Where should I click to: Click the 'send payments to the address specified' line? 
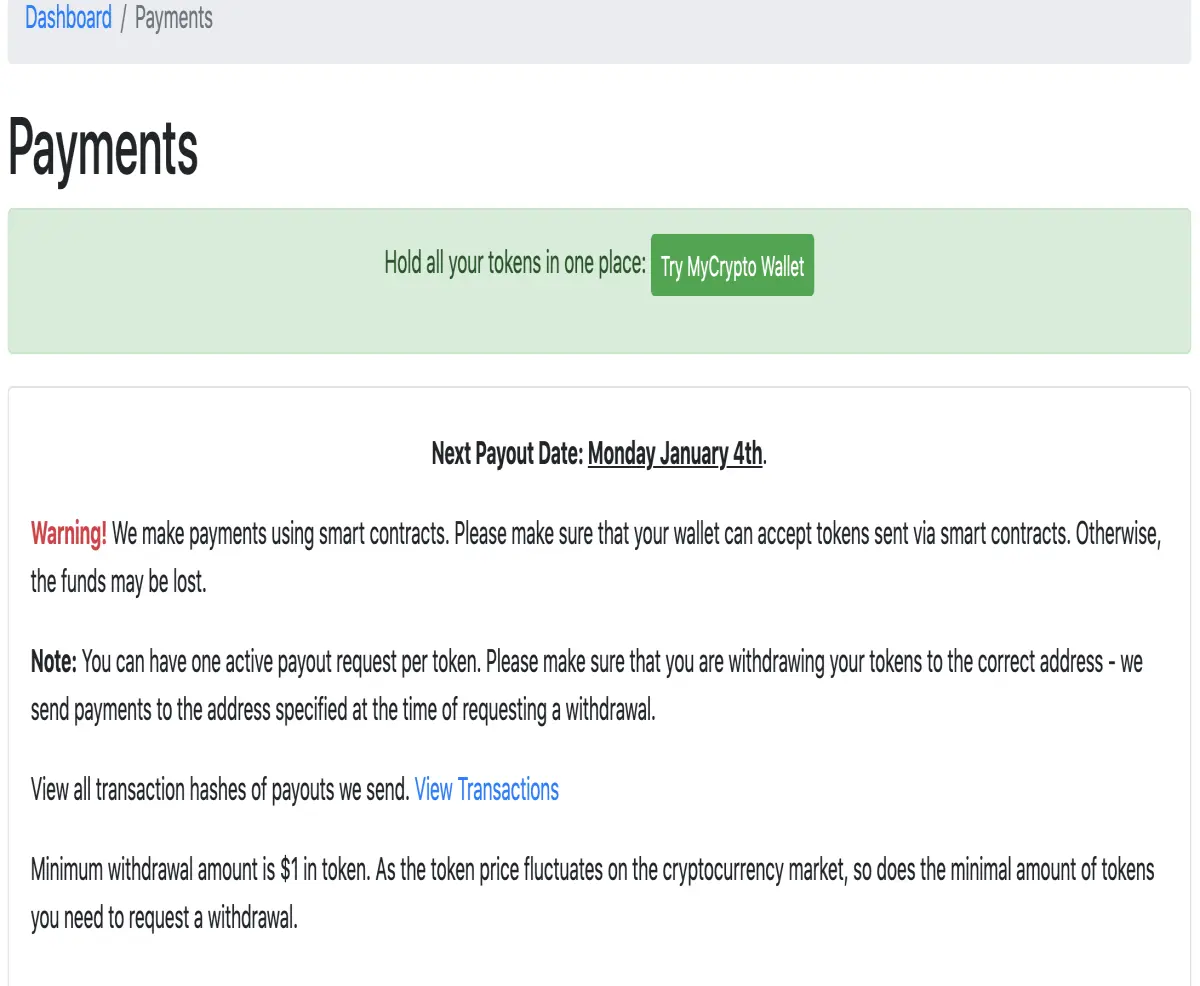[343, 712]
